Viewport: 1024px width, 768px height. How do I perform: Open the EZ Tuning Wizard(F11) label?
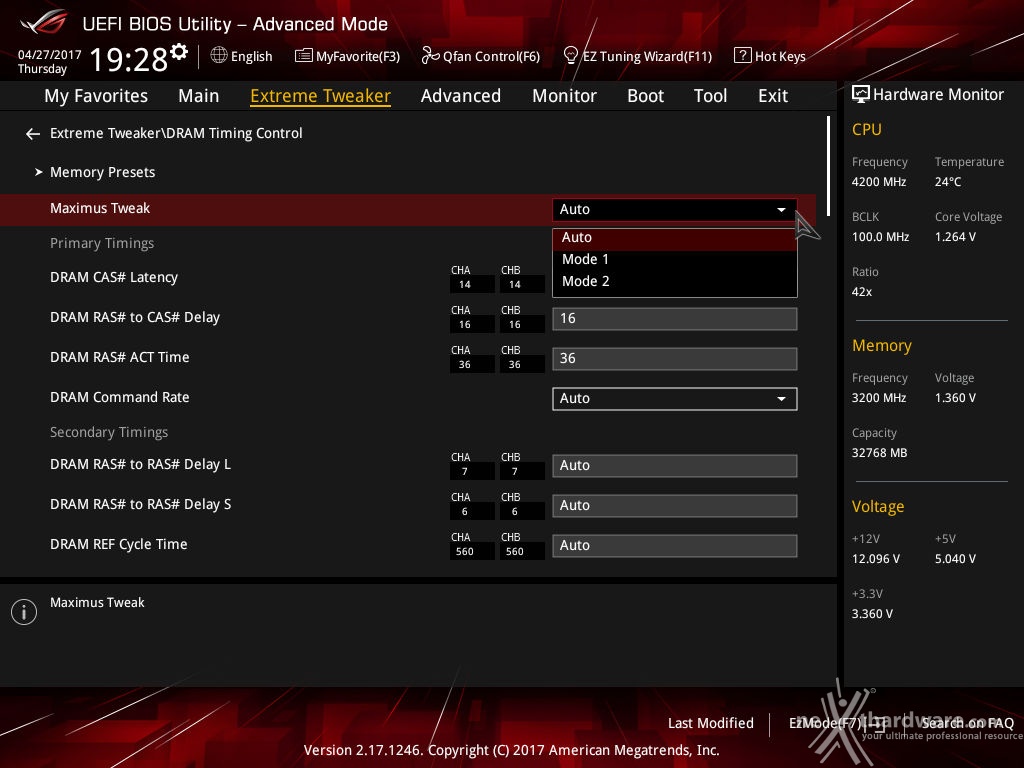coord(647,56)
